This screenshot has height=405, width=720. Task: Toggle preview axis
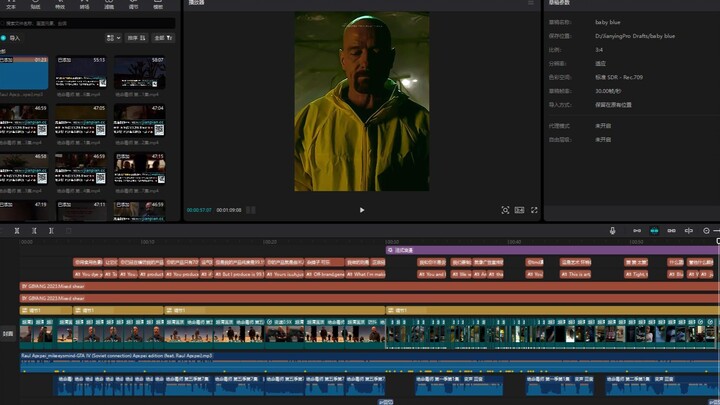tap(689, 231)
